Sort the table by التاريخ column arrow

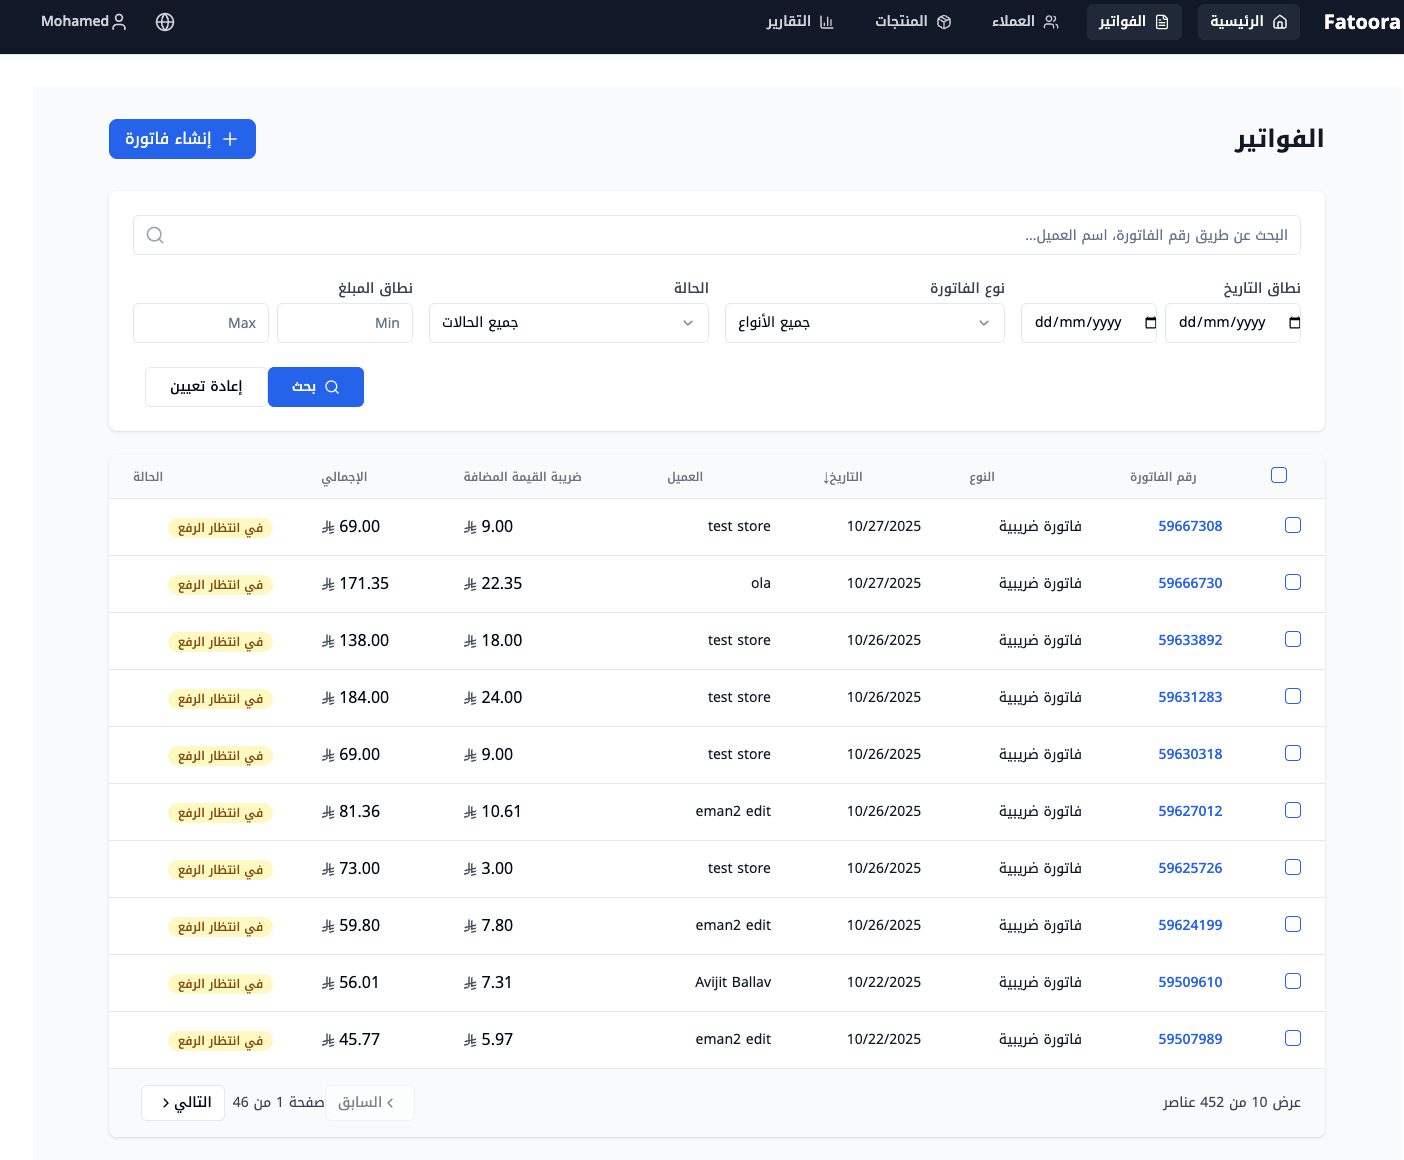tap(827, 478)
